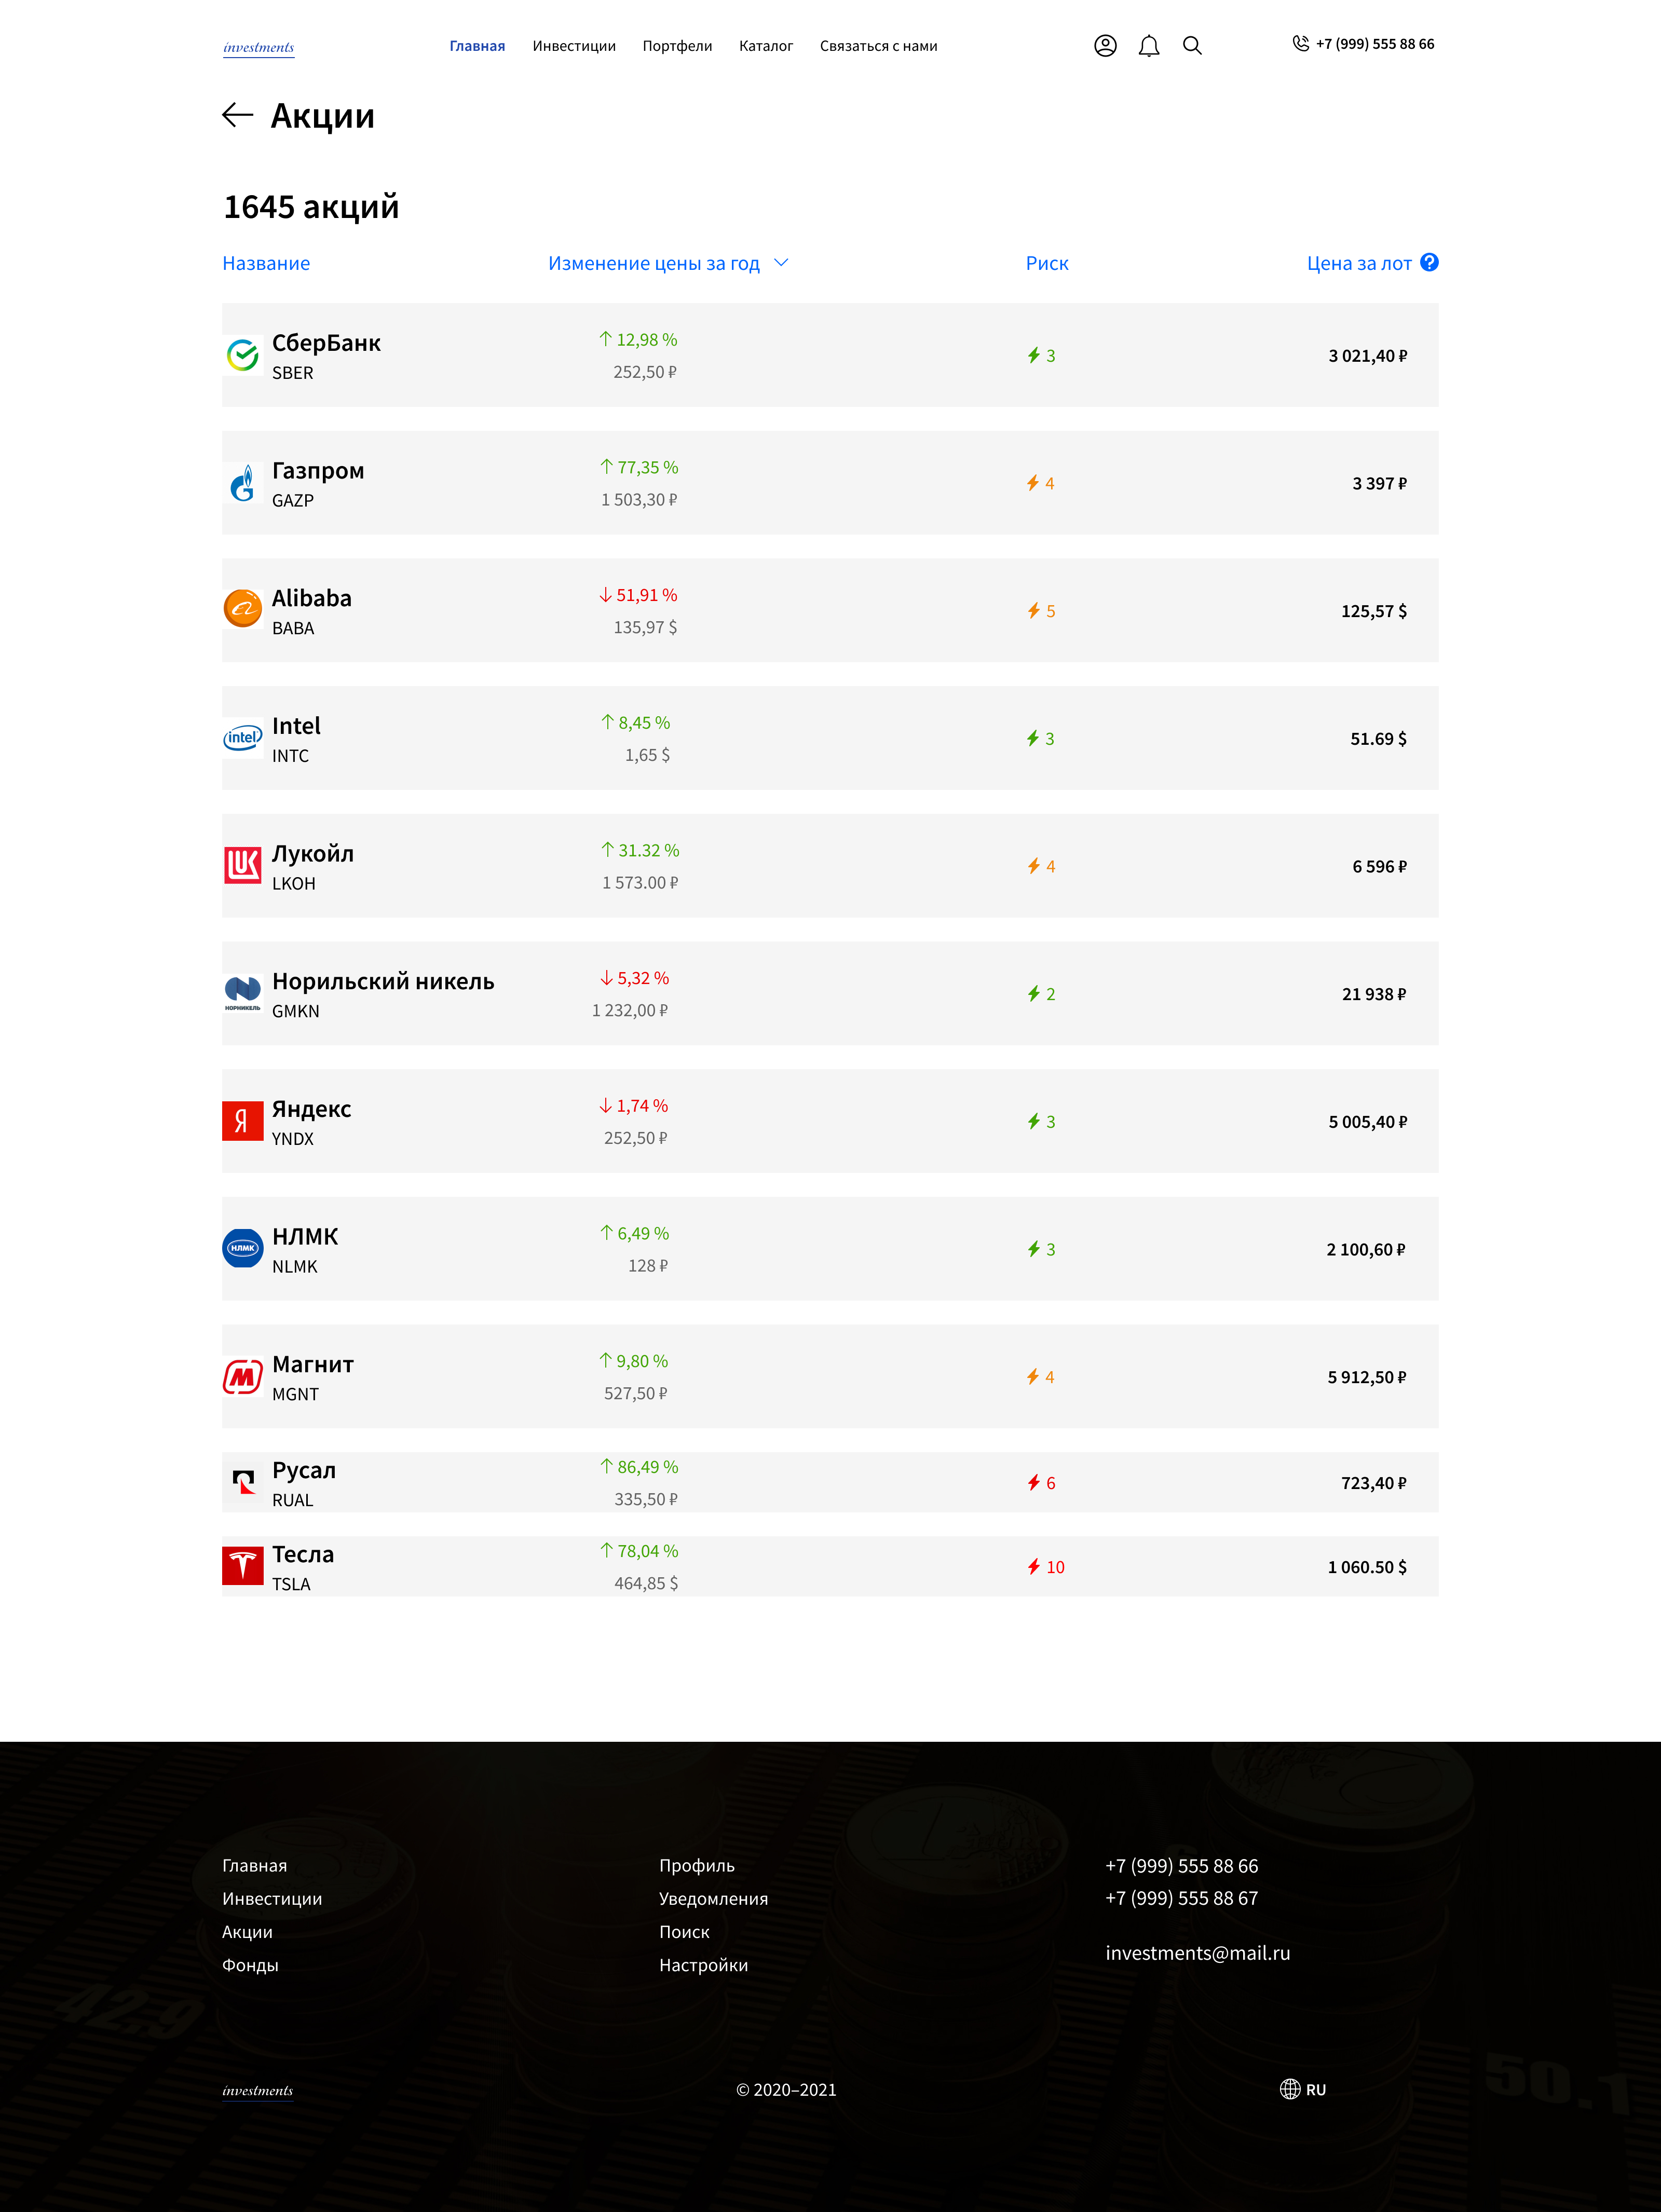The height and width of the screenshot is (2212, 1661).
Task: Open the Газпром stock row
Action: click(830, 483)
